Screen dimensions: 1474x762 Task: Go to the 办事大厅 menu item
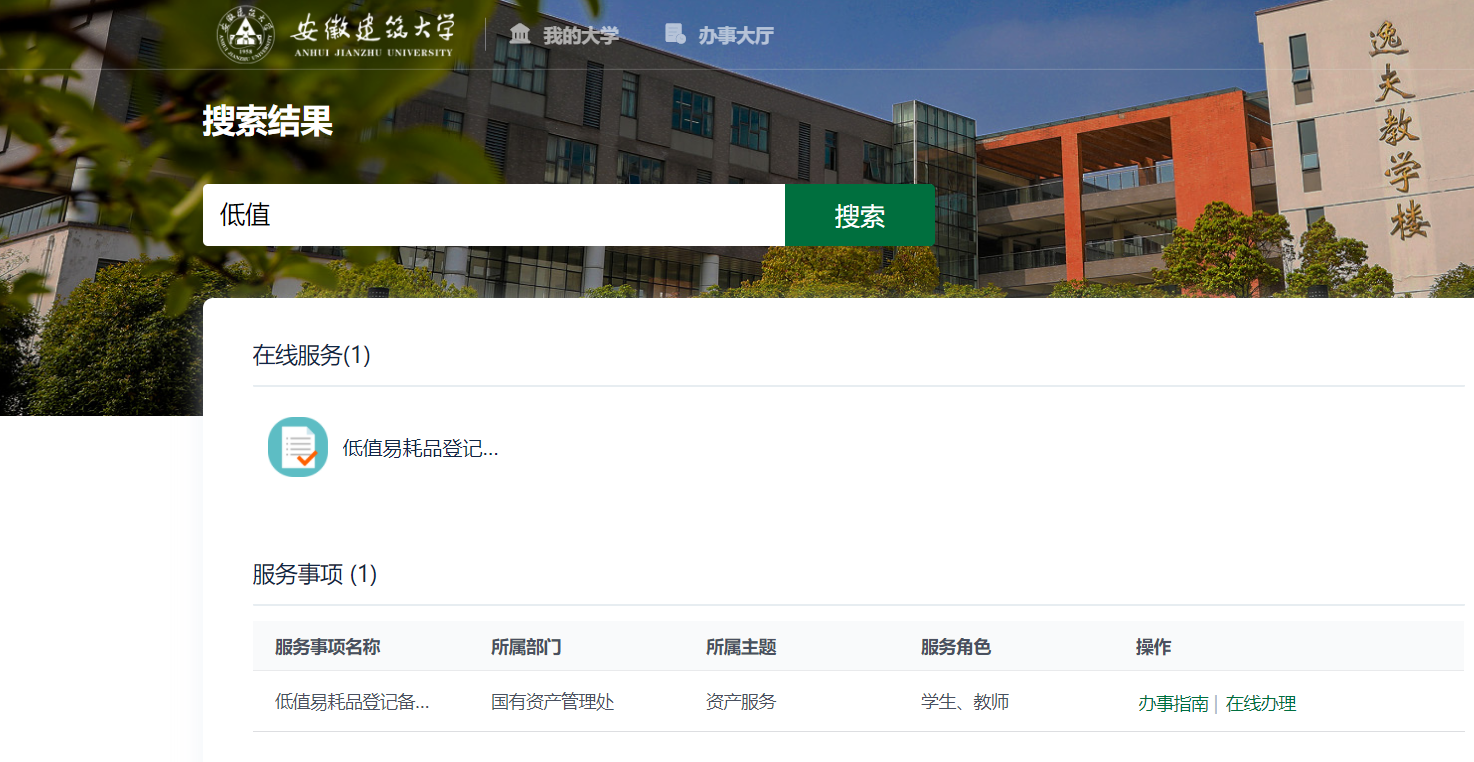click(x=735, y=36)
